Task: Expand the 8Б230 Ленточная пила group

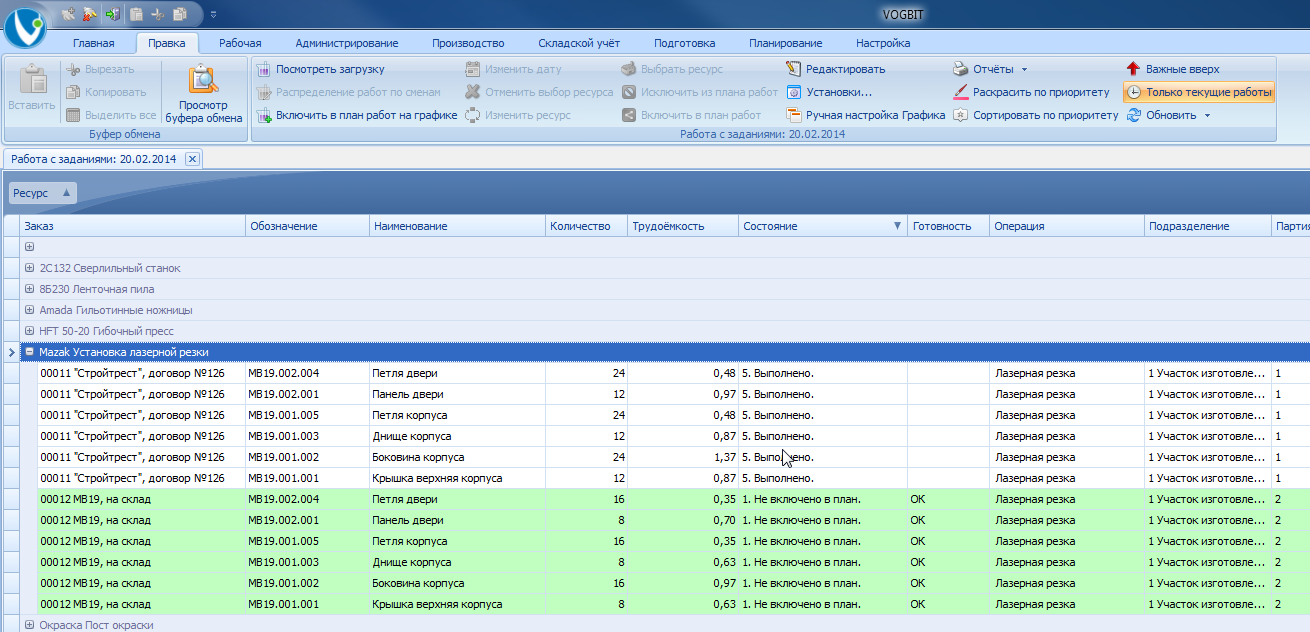Action: tap(30, 289)
